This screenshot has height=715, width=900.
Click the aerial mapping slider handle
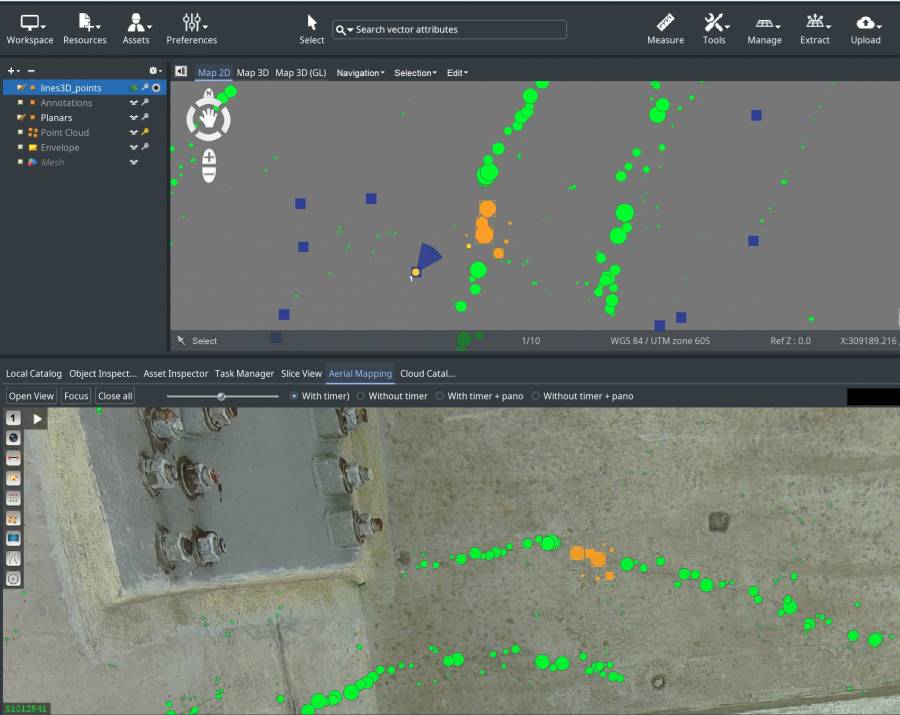pyautogui.click(x=221, y=397)
